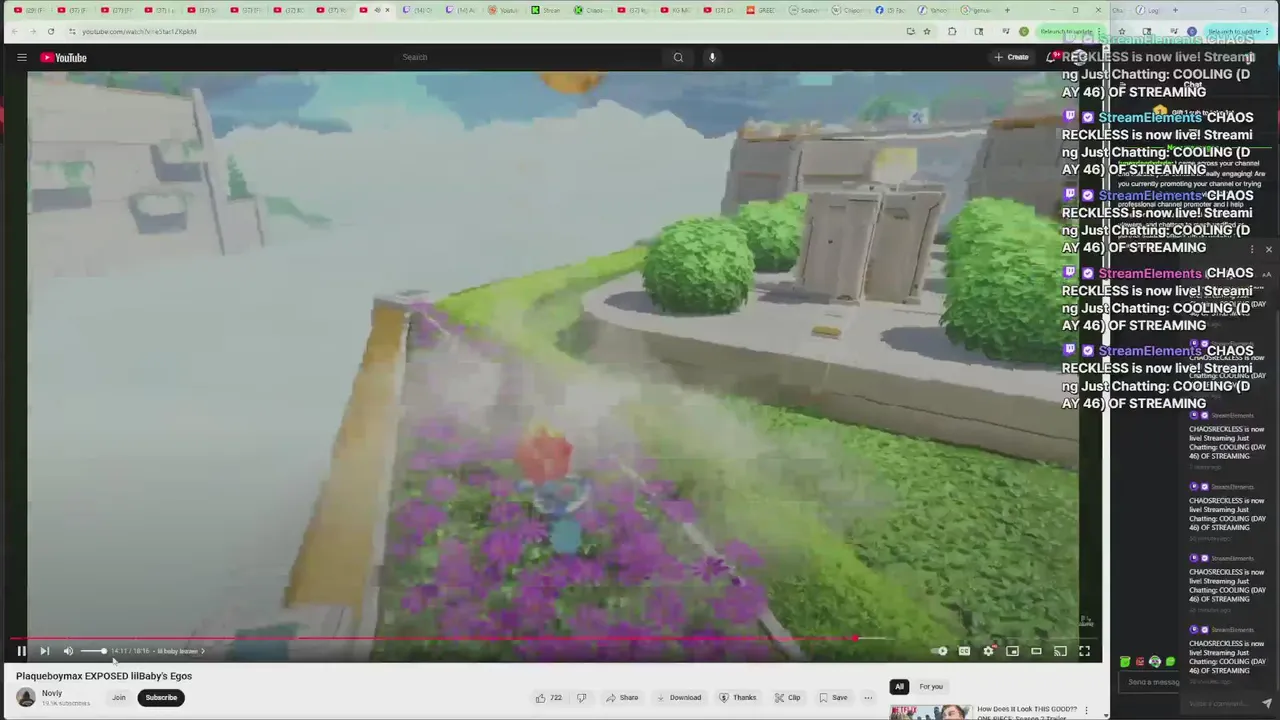Screen dimensions: 1280x720
Task: Open the player settings gear
Action: (988, 651)
